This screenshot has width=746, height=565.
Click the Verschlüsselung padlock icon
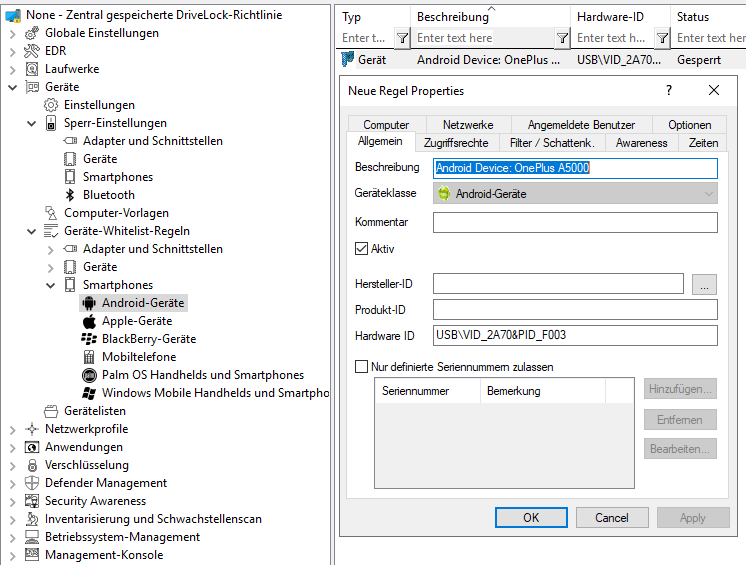(32, 465)
